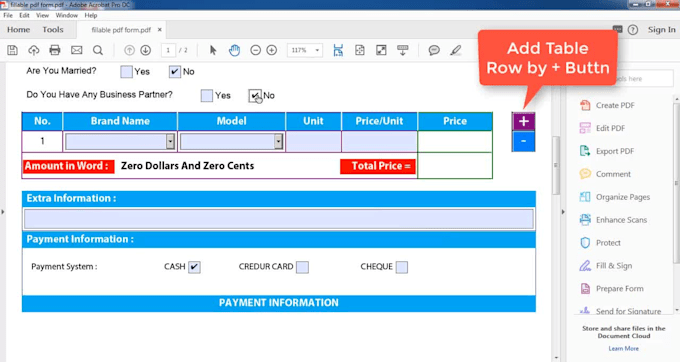Click the Total Price value field
Image resolution: width=680 pixels, height=362 pixels.
coord(455,166)
